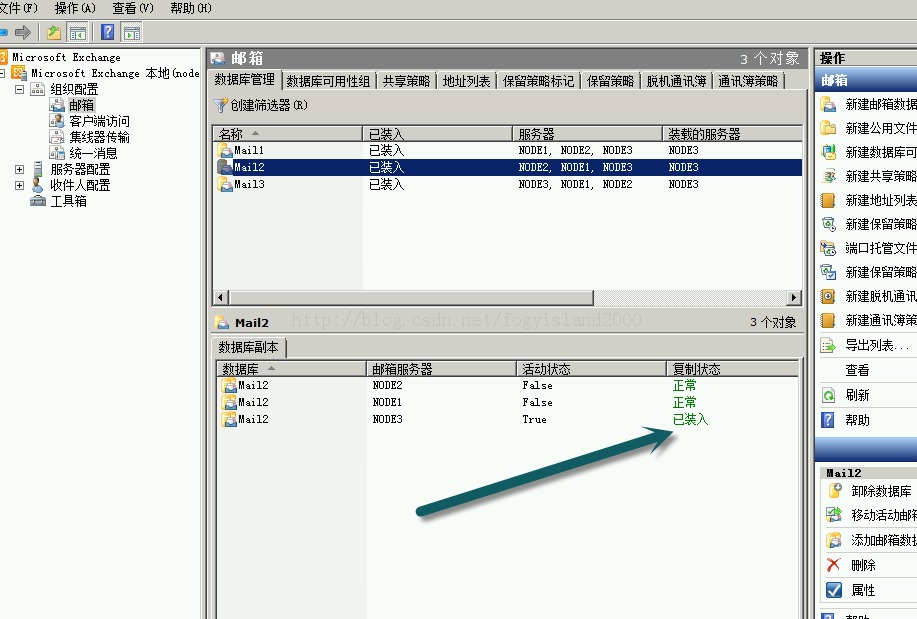Expand the 收件人配置 tree node
This screenshot has height=619, width=917.
coord(19,185)
